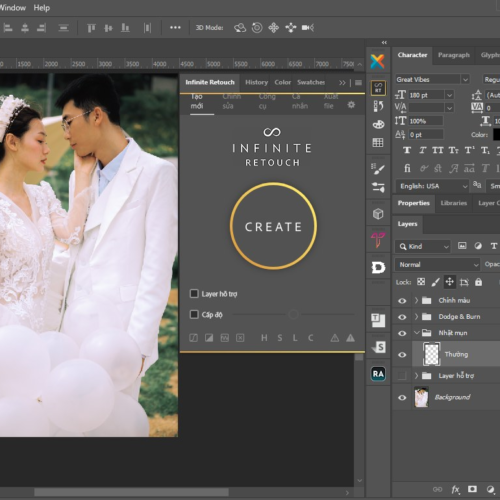Screen dimensions: 500x500
Task: Open the Brush Settings icon in the panel strip
Action: [378, 187]
